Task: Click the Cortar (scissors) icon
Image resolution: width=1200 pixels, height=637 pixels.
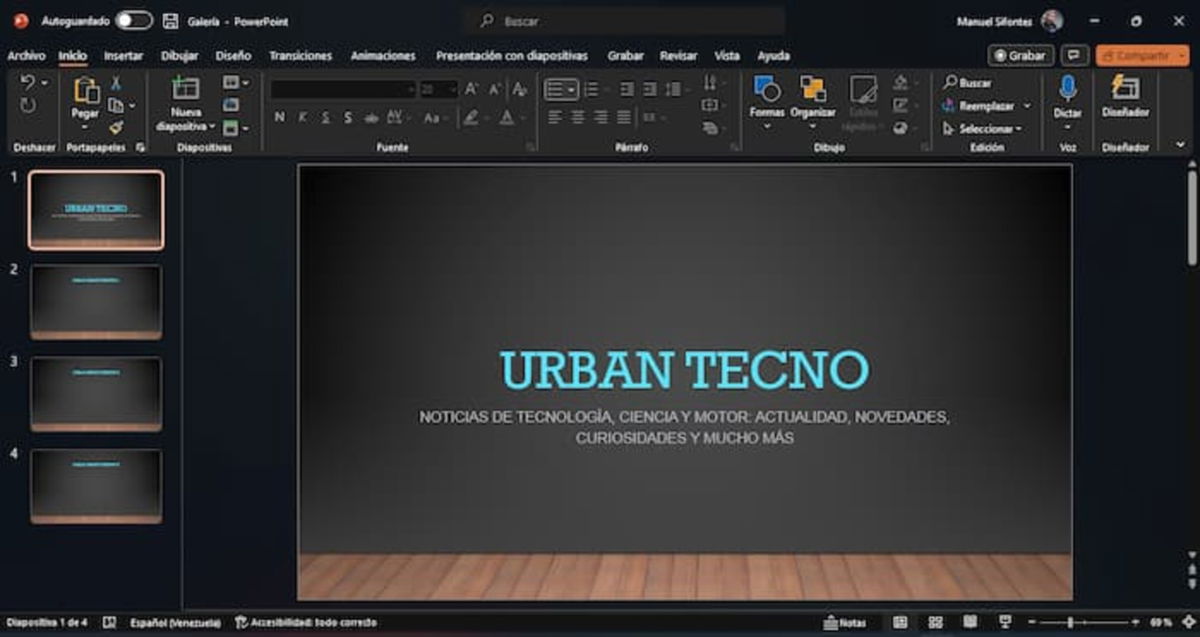Action: coord(116,83)
